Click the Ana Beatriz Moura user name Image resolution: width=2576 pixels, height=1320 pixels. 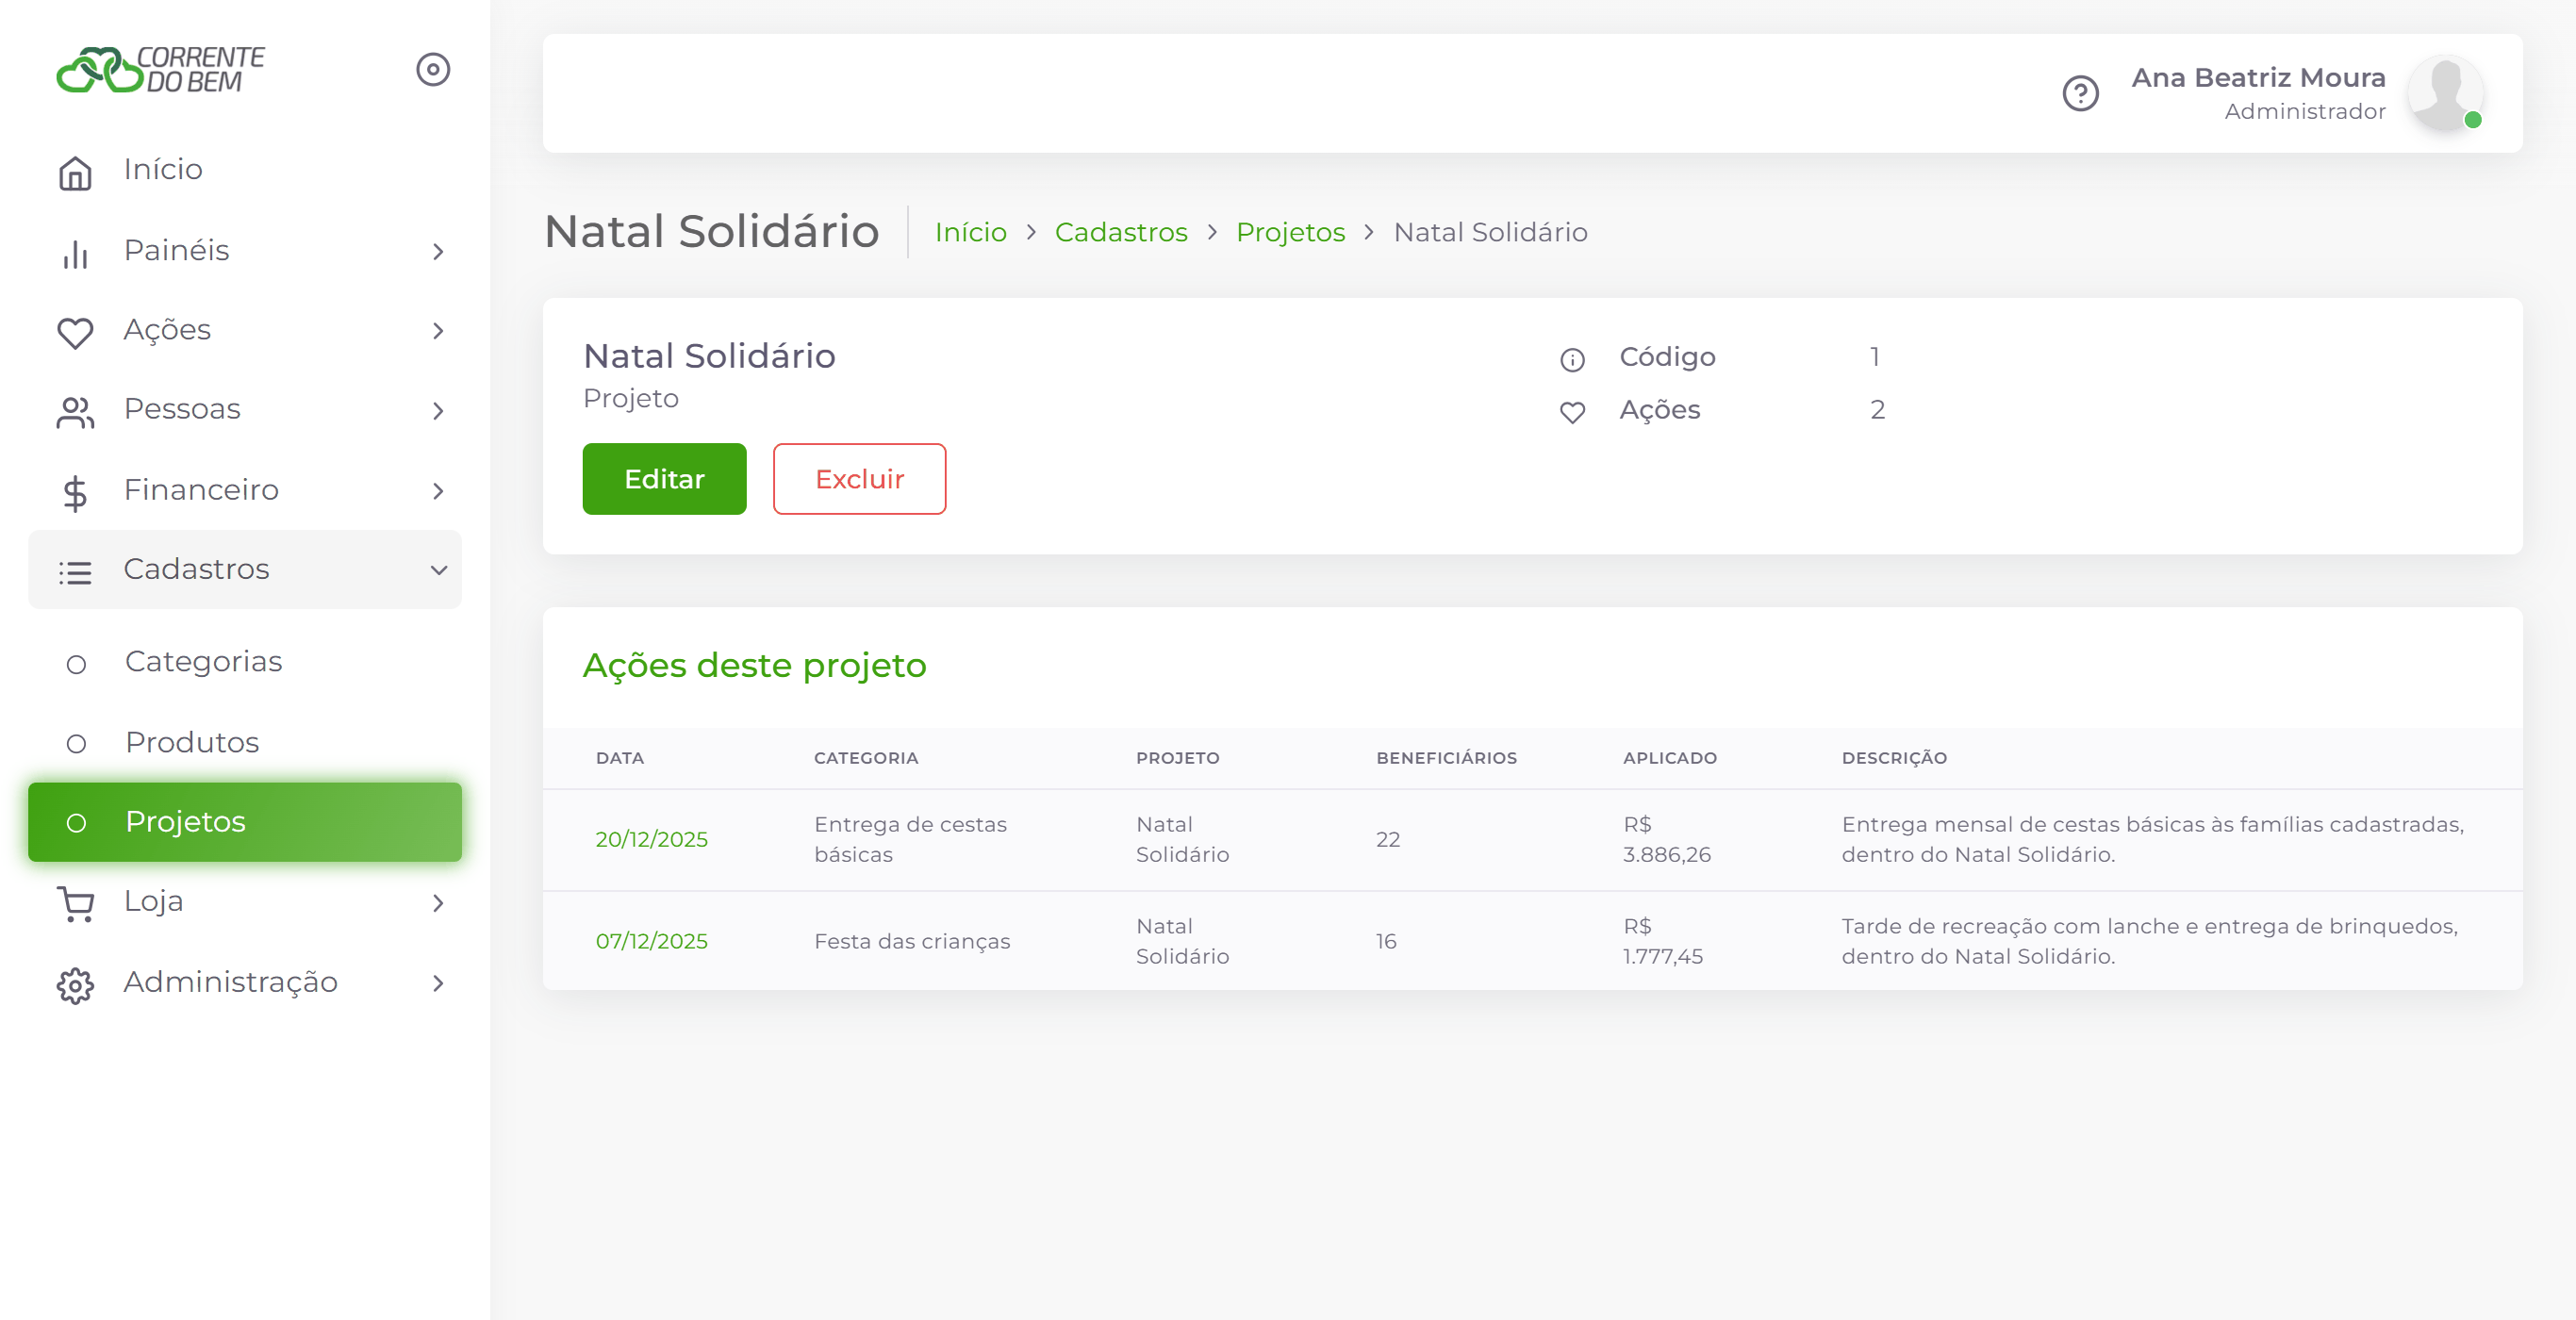coord(2258,78)
